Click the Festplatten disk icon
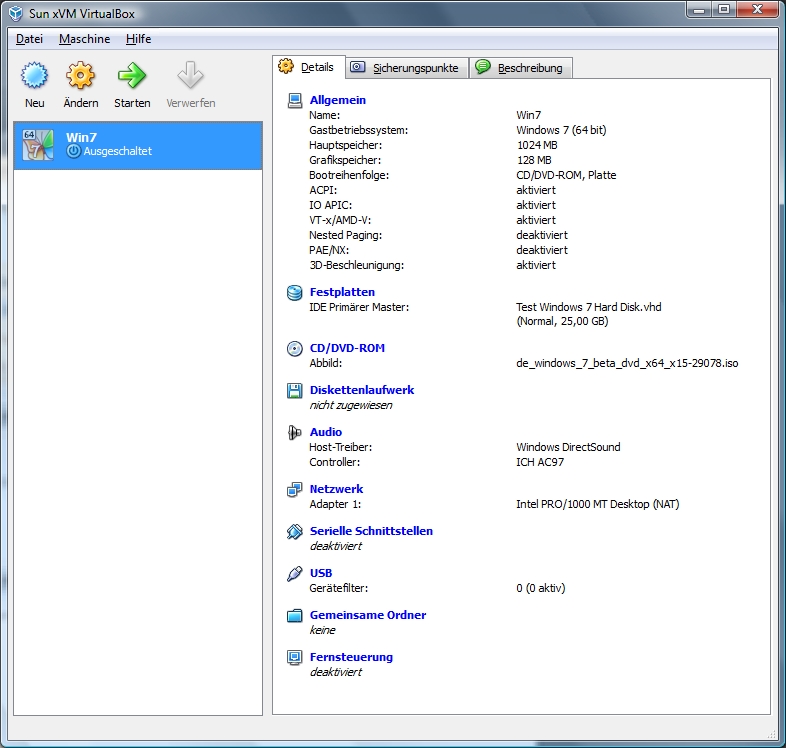This screenshot has height=748, width=786. (295, 293)
